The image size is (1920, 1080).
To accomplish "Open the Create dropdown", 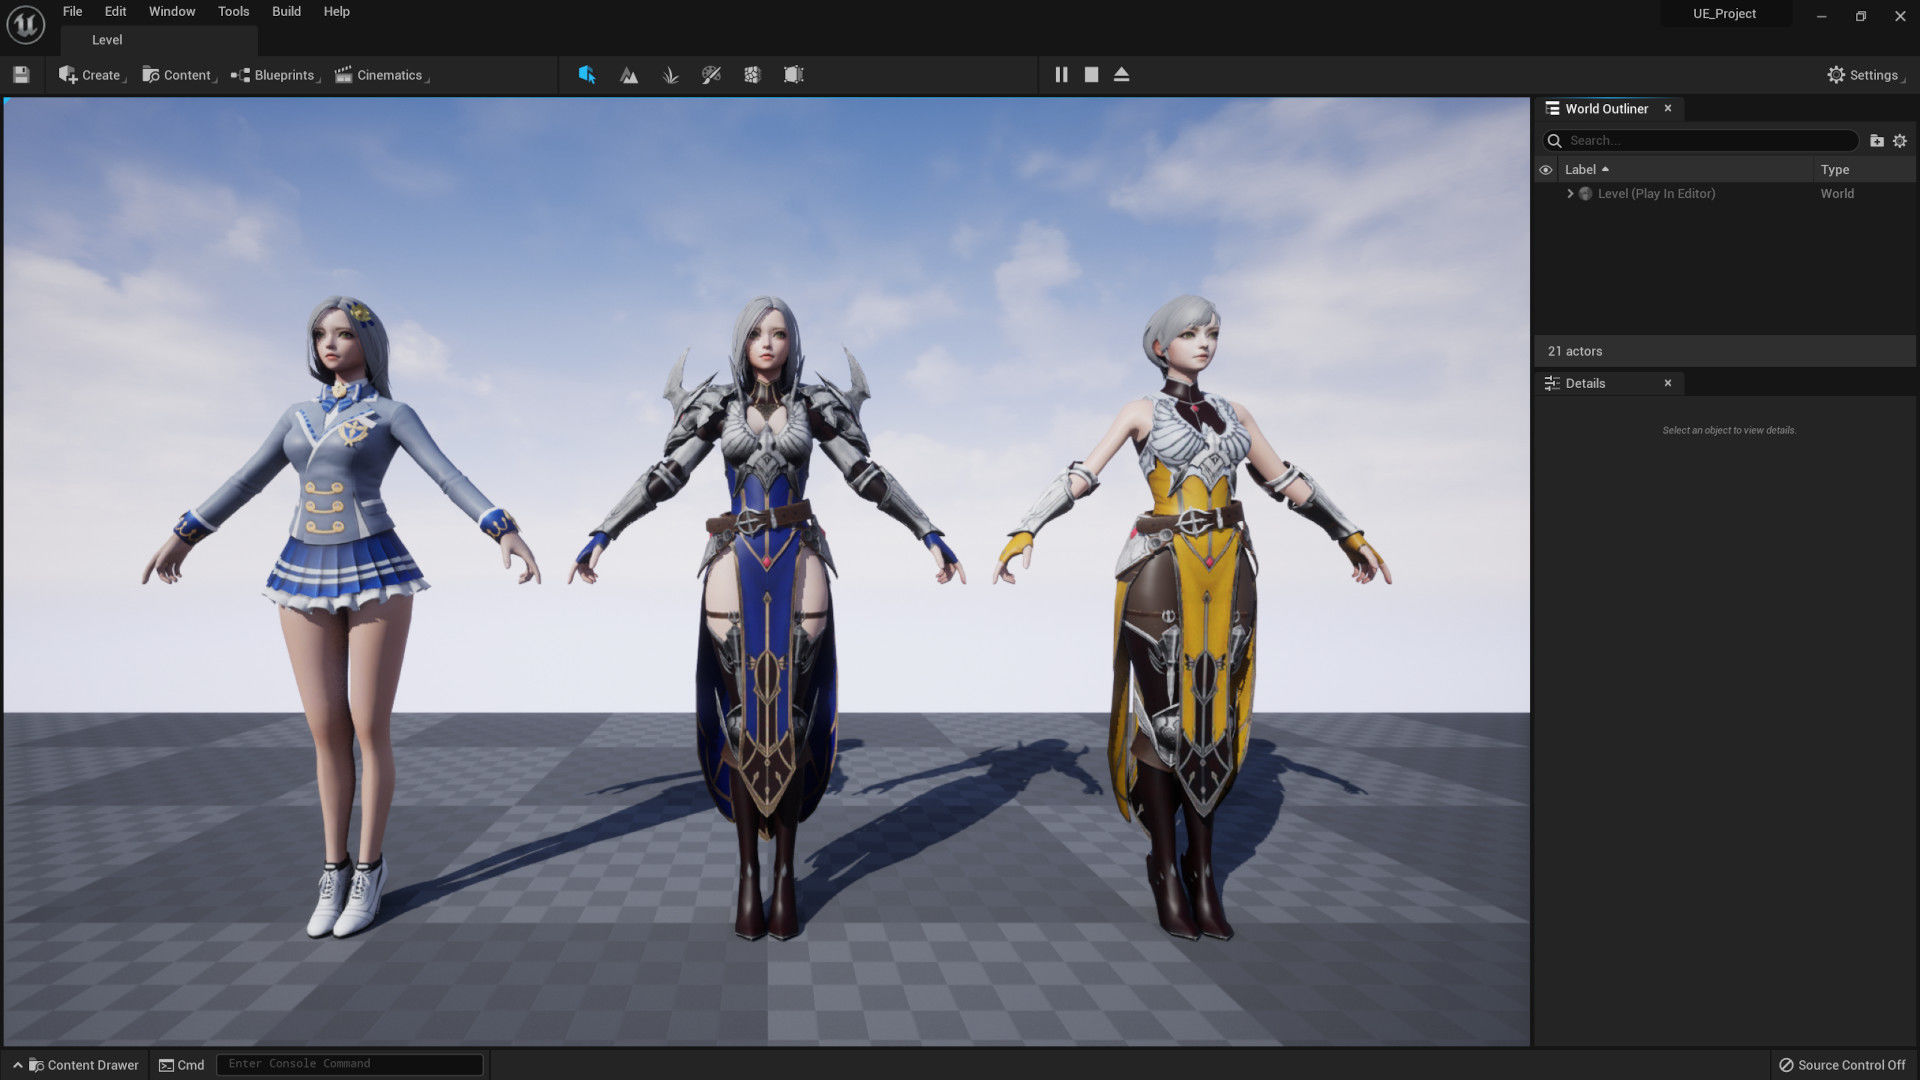I will 91,75.
